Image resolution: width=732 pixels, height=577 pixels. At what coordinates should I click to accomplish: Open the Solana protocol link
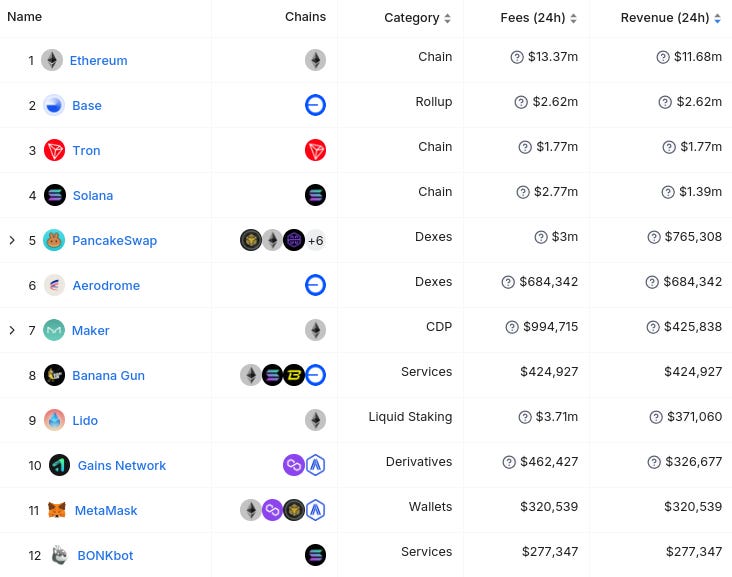pyautogui.click(x=93, y=196)
